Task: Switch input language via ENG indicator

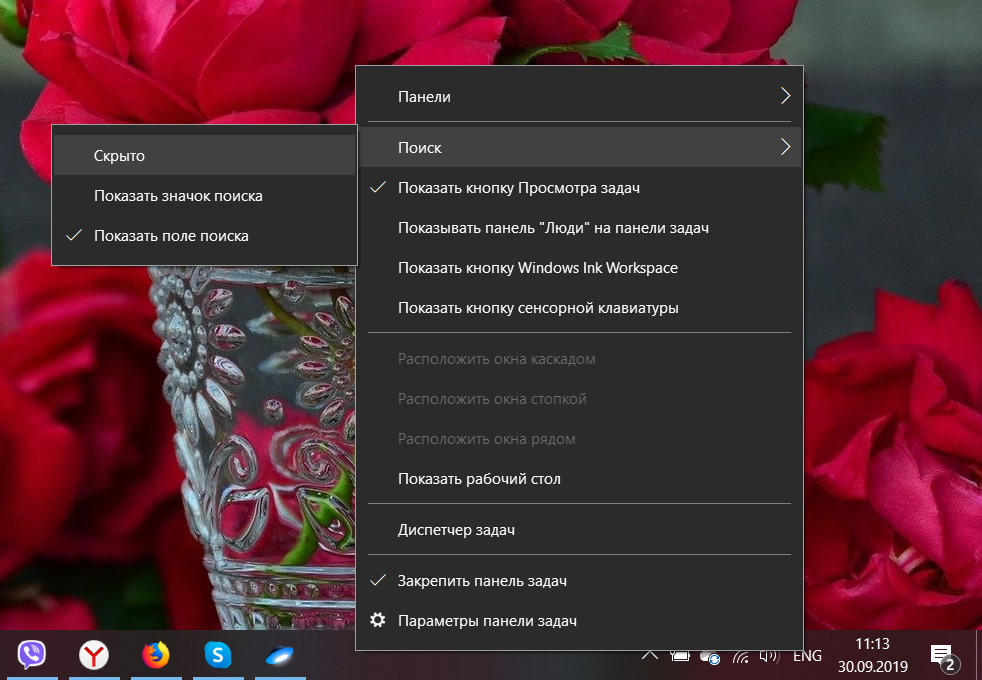Action: click(807, 656)
